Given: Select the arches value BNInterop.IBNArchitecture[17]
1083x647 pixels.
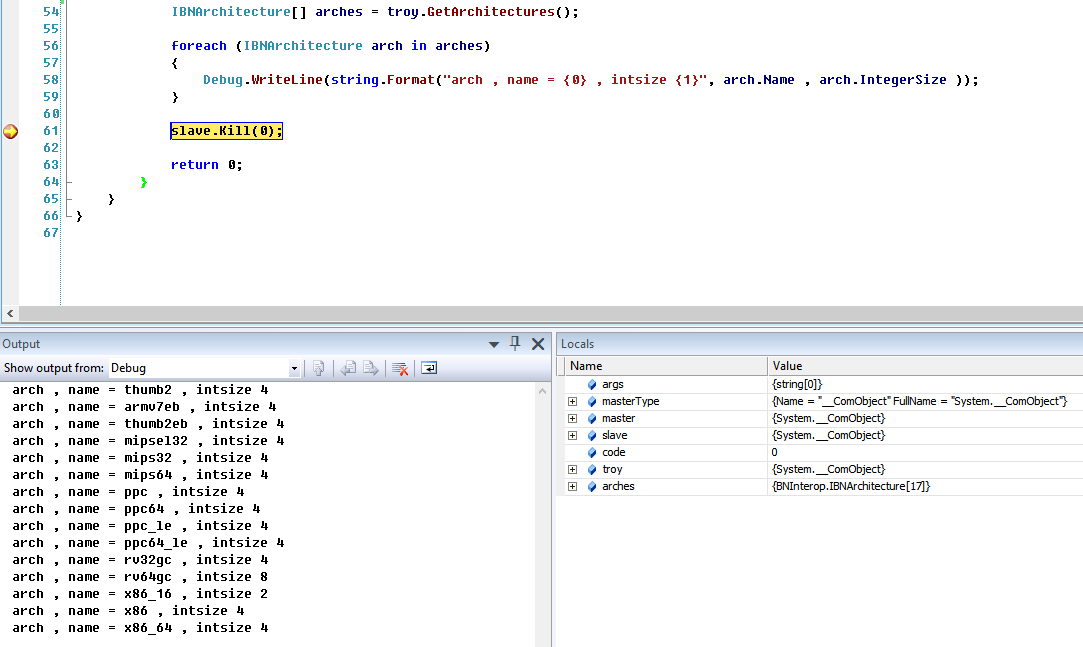Looking at the screenshot, I should tap(851, 486).
